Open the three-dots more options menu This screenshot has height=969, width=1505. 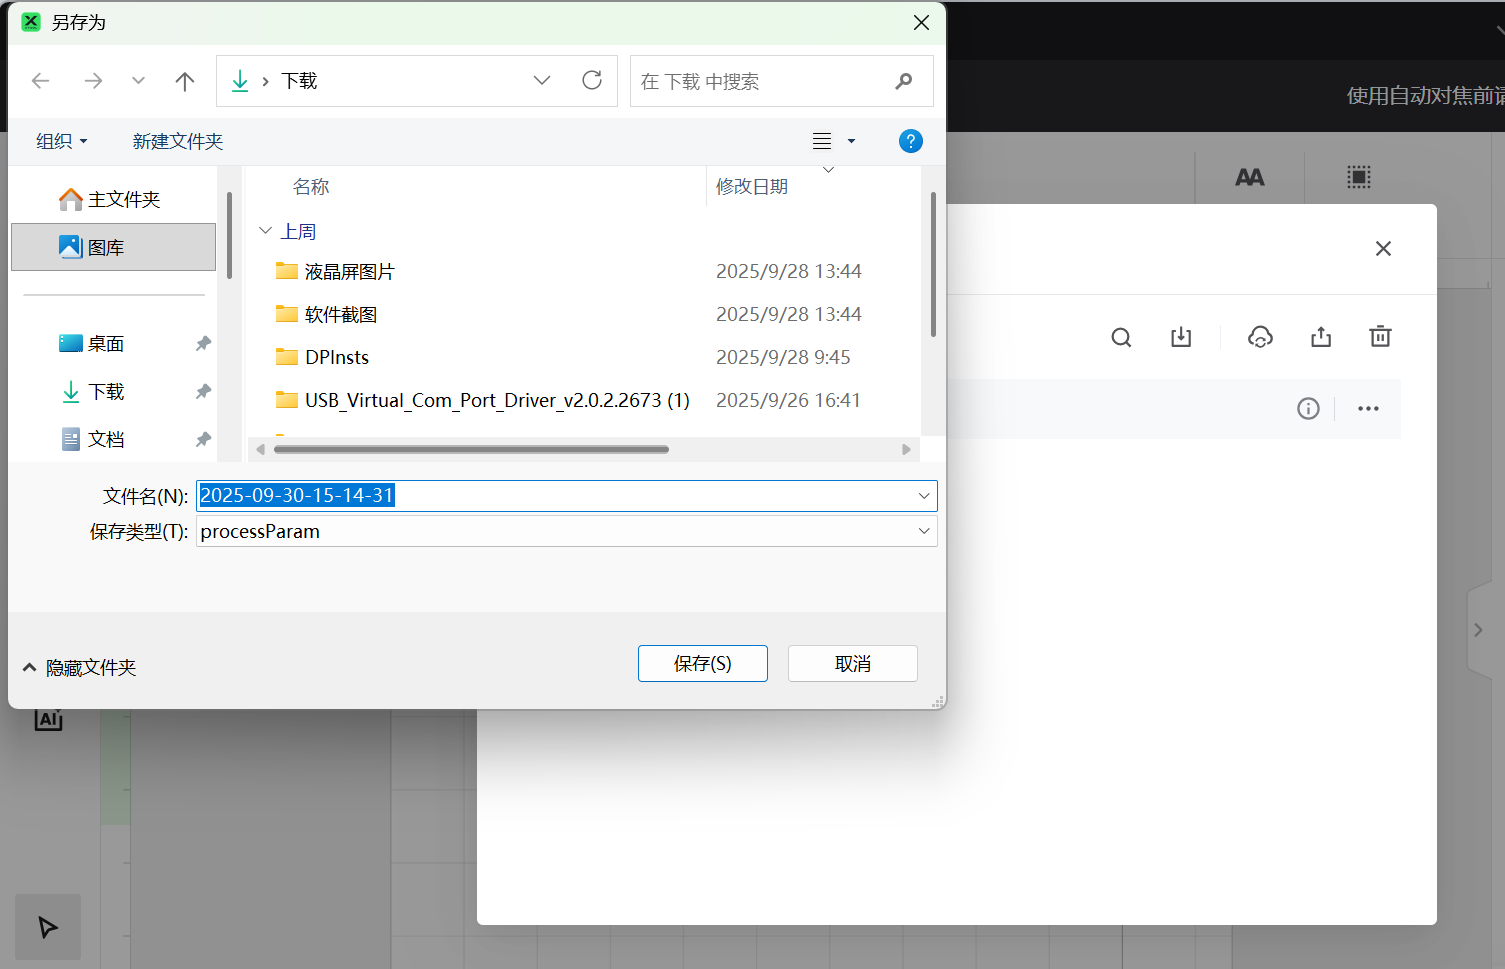1368,408
